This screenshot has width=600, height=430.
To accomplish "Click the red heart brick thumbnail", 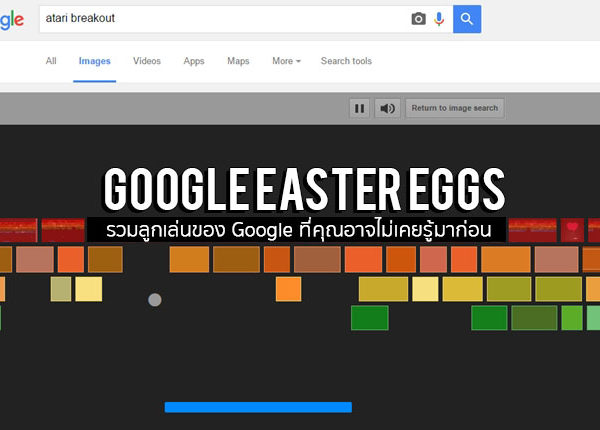I will point(572,229).
